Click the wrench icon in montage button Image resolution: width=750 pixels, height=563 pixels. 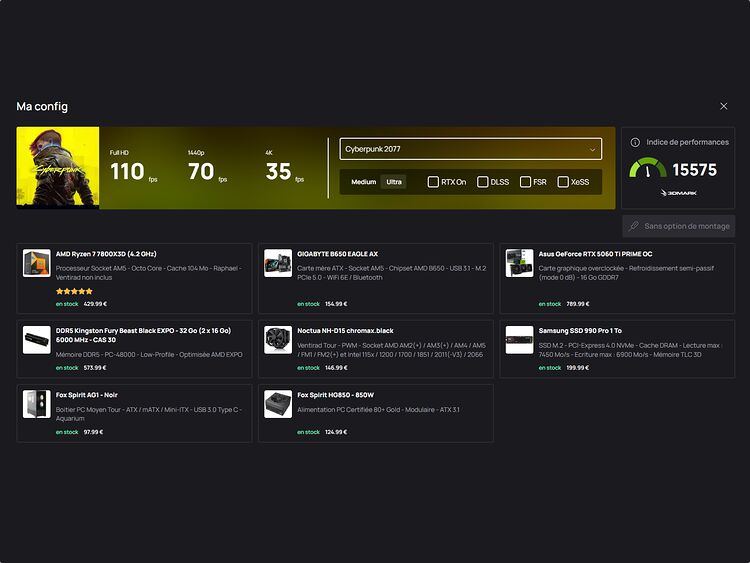[634, 226]
